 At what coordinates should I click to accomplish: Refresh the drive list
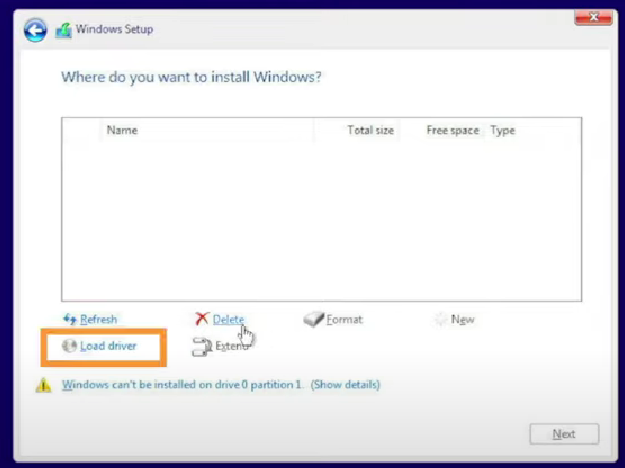point(98,319)
